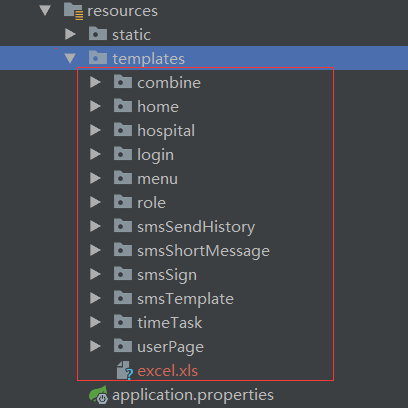Click the Spring application.properties leaf icon
408x408 pixels.
98,394
